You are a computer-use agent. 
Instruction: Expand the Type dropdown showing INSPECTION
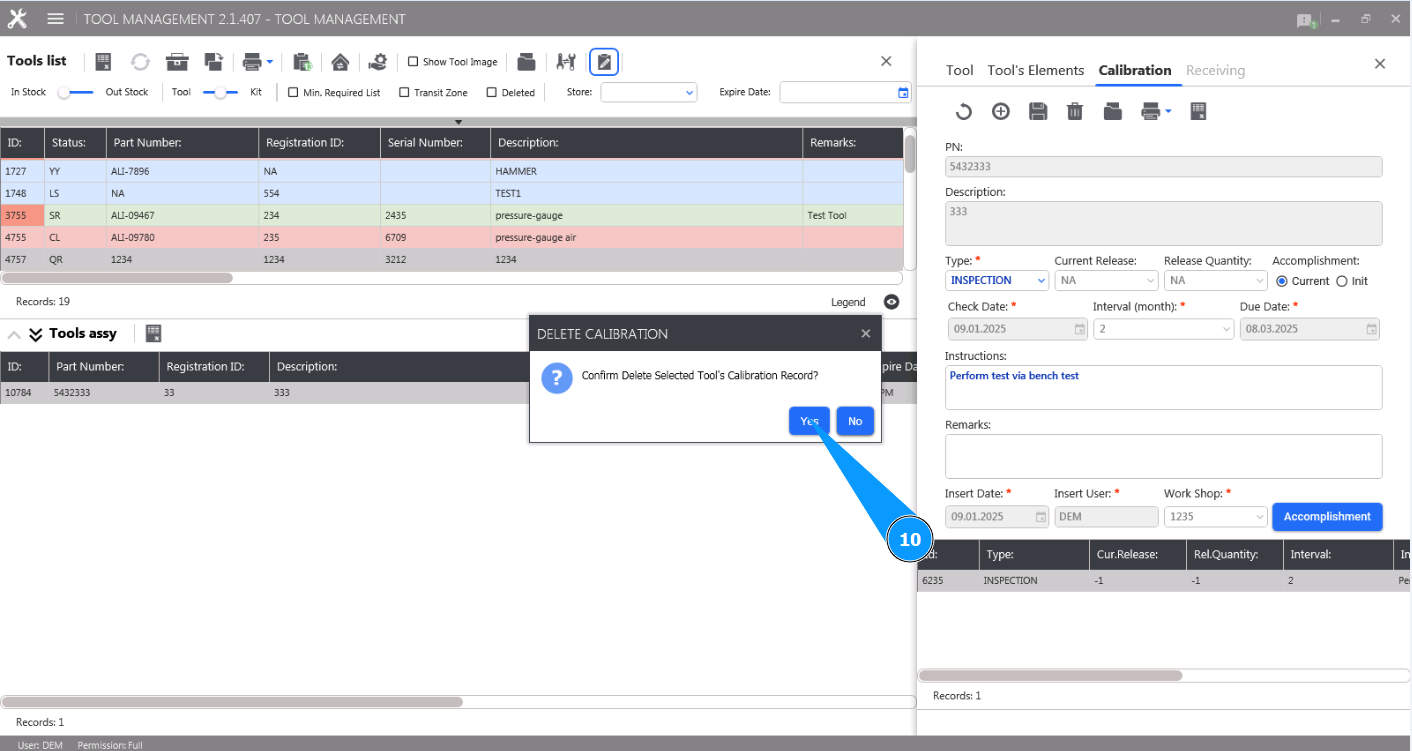coord(996,281)
